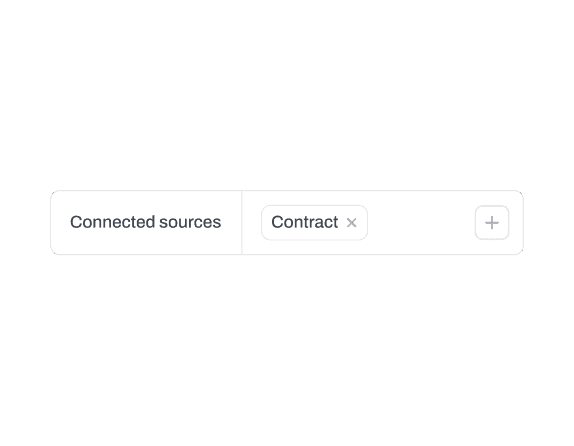Click the blank space after the Contract chip
574x446 pixels.
click(421, 223)
